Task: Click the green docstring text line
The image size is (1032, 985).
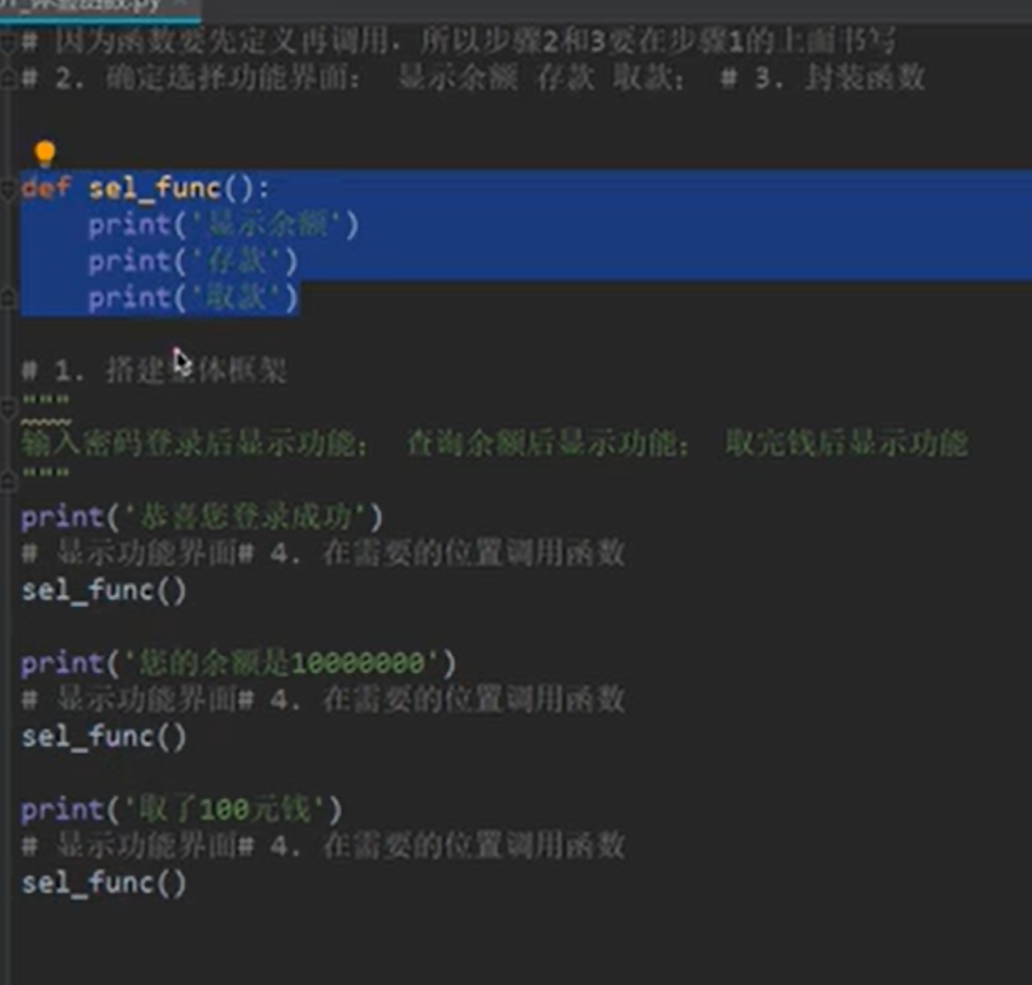Action: pyautogui.click(x=494, y=443)
